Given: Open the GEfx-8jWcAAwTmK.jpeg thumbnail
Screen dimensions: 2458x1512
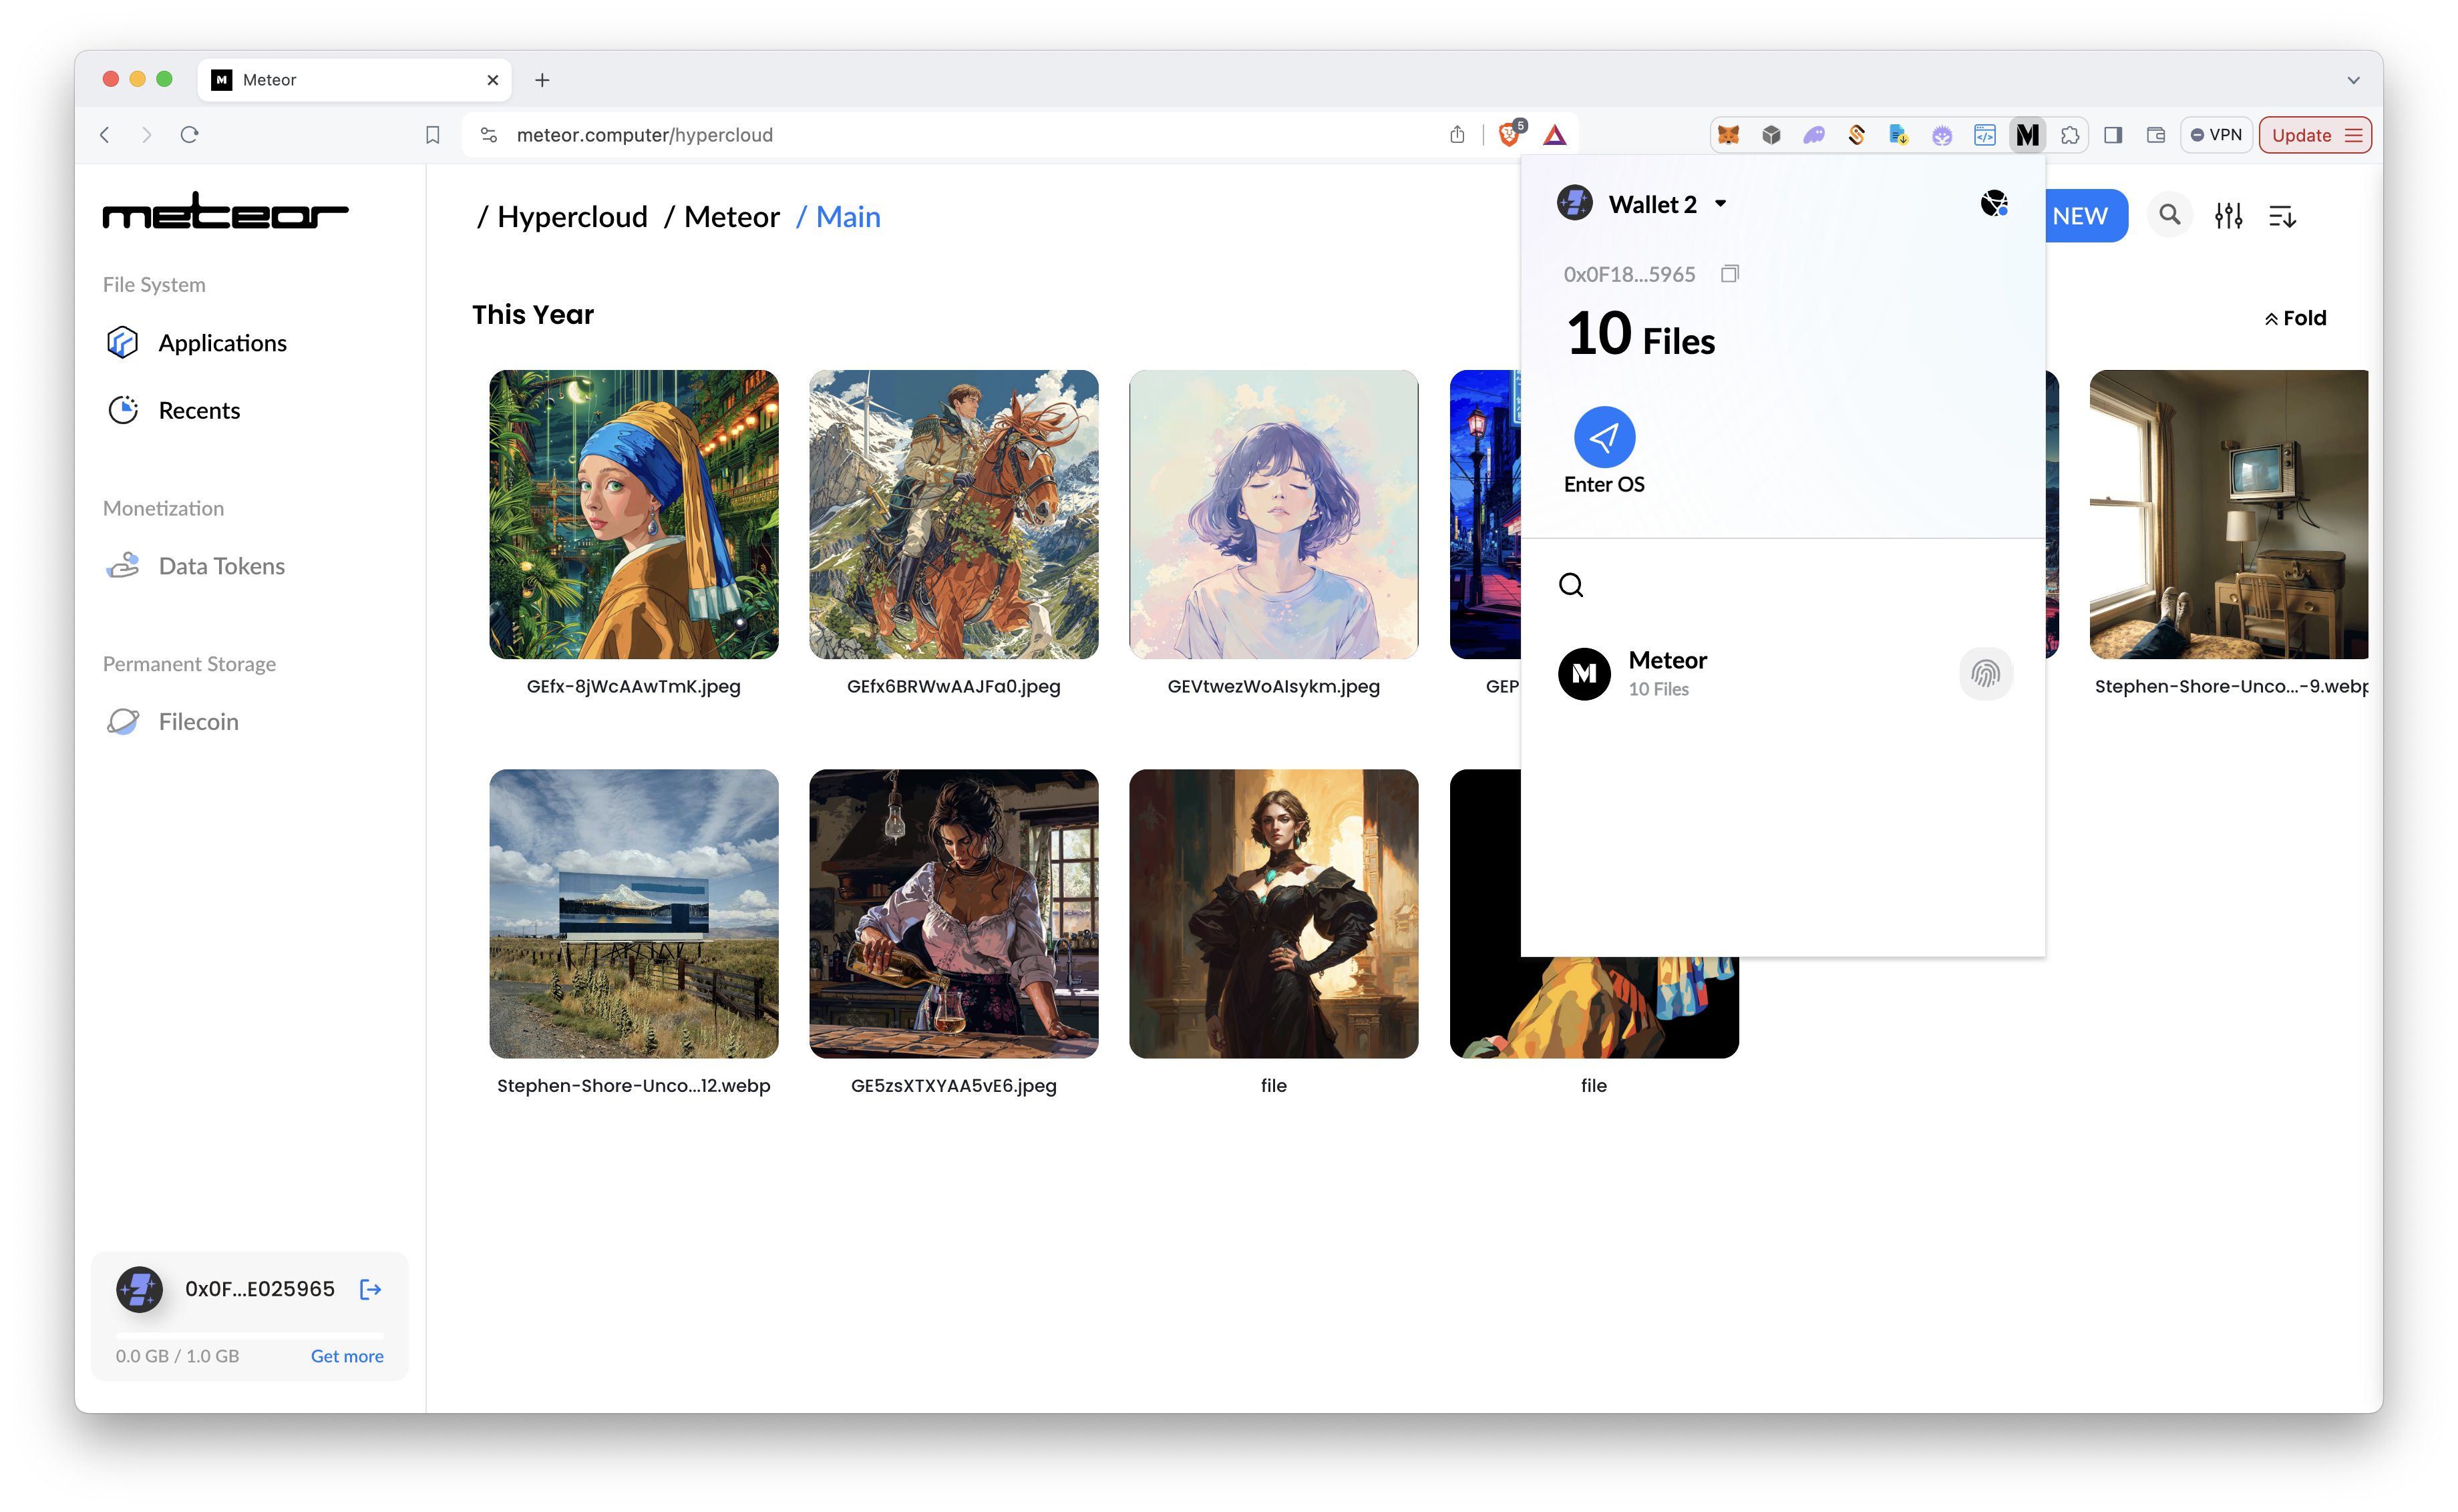Looking at the screenshot, I should (633, 515).
